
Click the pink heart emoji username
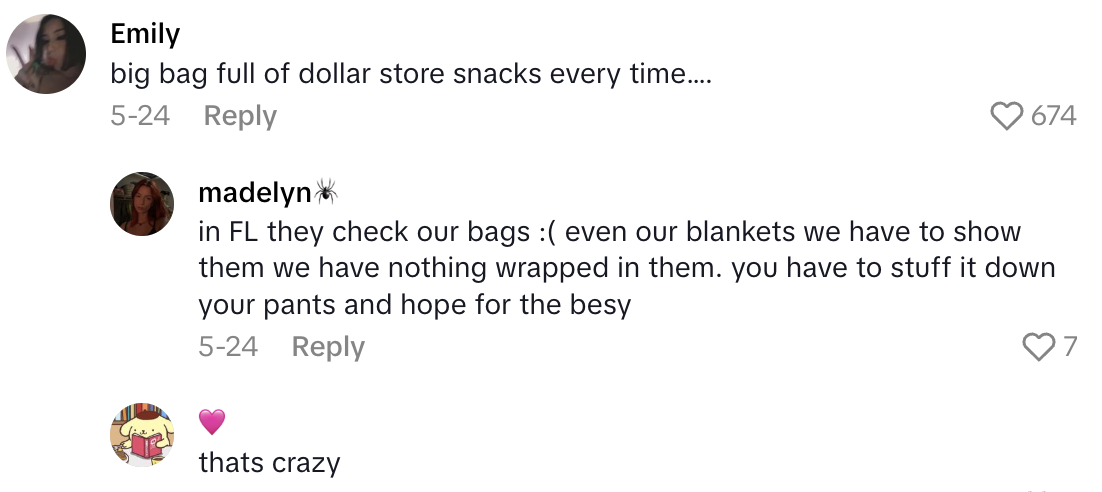[x=212, y=422]
